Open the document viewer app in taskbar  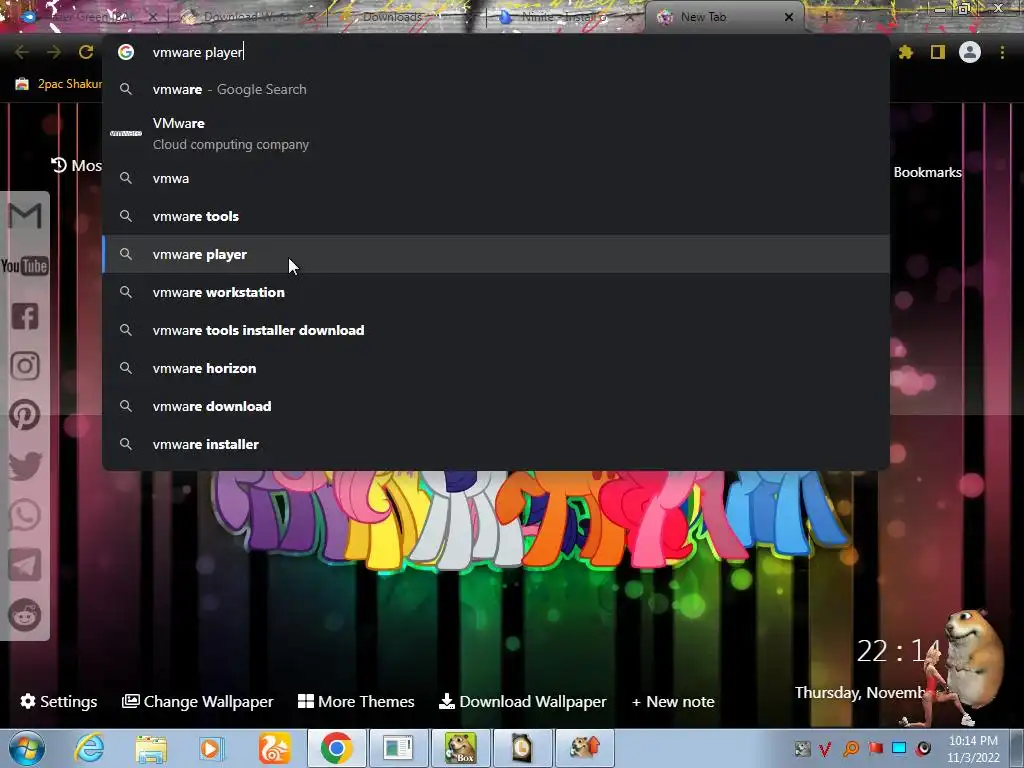coord(398,748)
